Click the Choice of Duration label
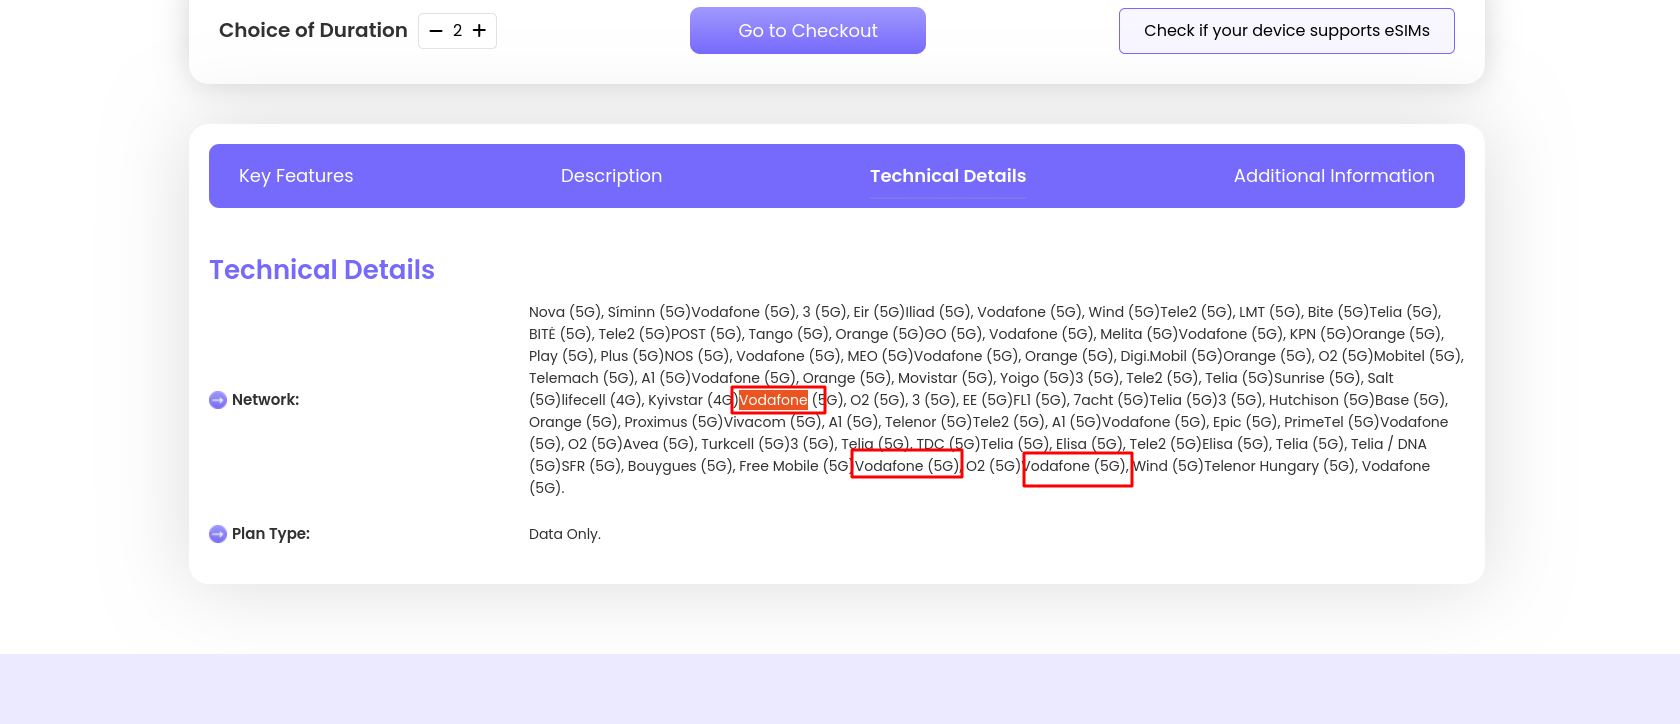 point(313,31)
